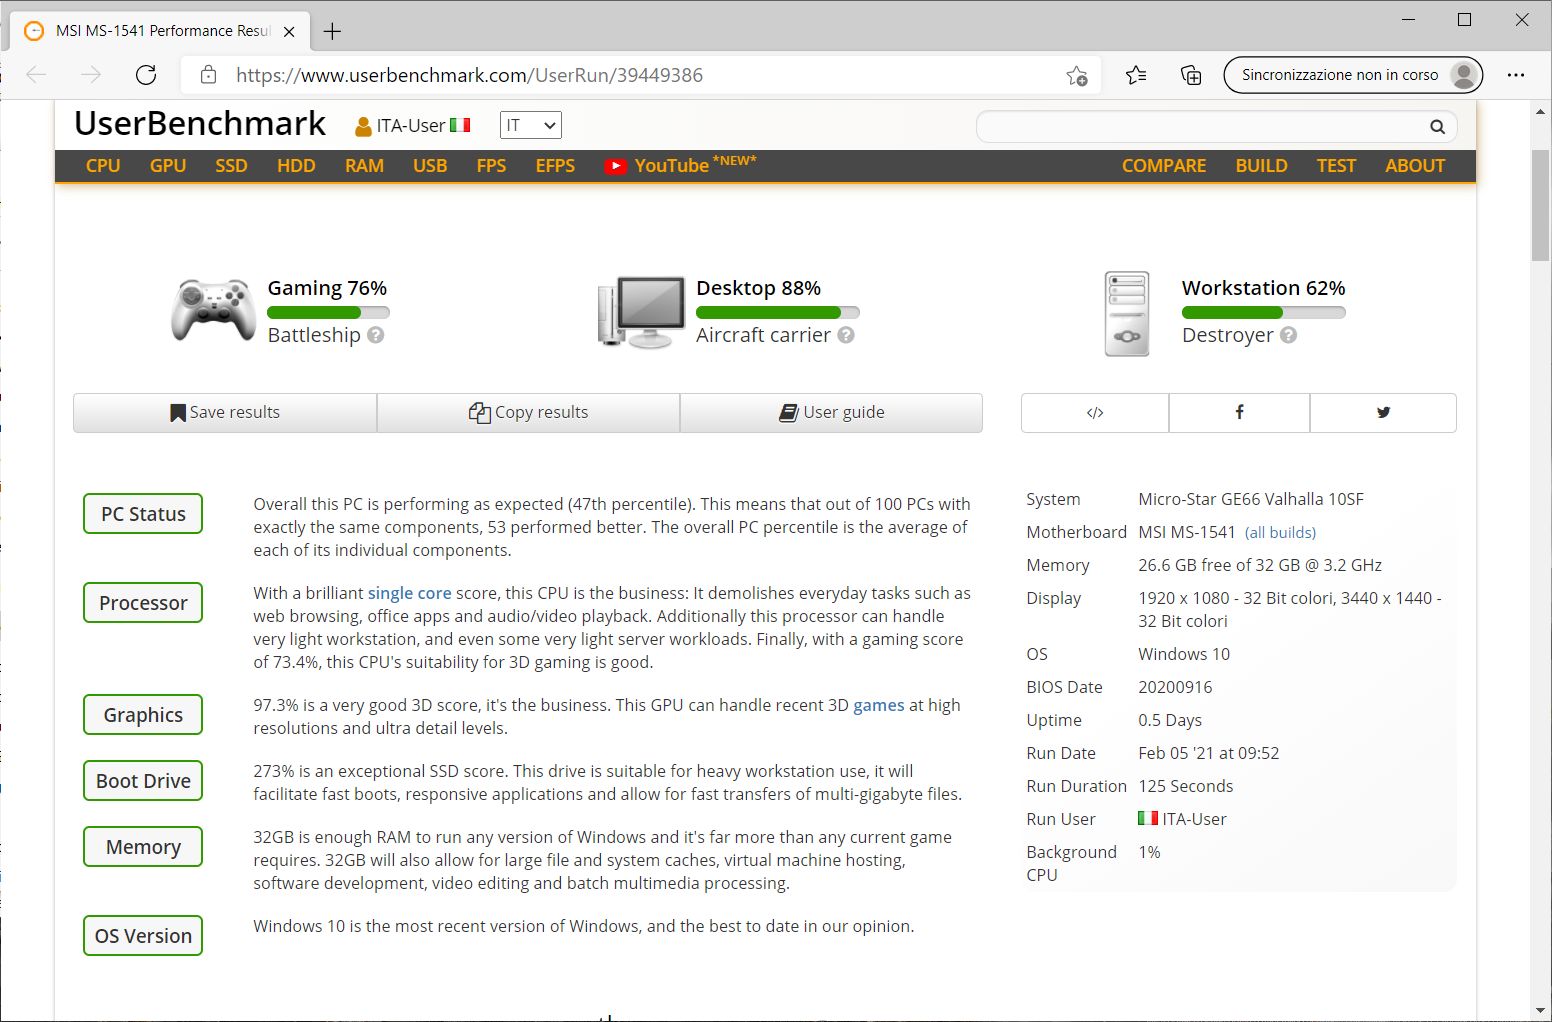Viewport: 1552px width, 1022px height.
Task: Open the User guide
Action: pyautogui.click(x=832, y=413)
